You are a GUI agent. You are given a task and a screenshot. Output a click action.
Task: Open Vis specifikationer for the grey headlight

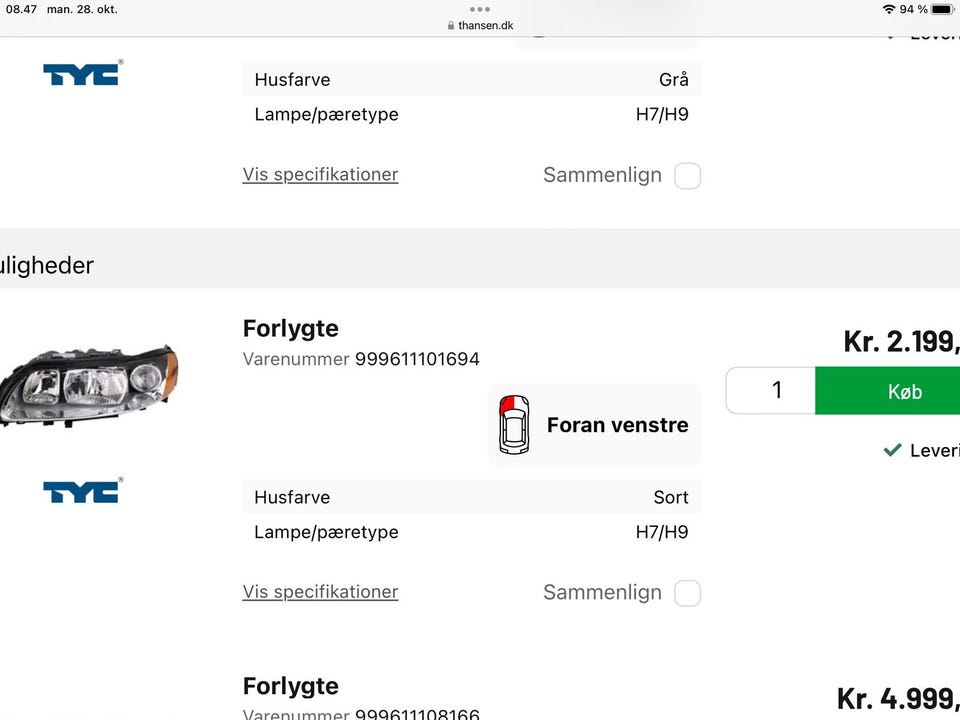320,174
